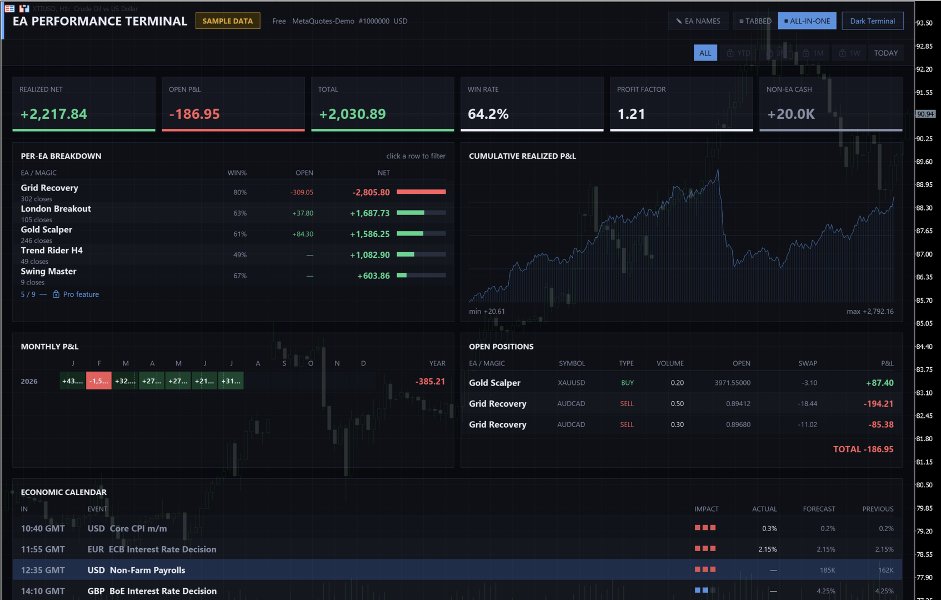The width and height of the screenshot is (941, 600).
Task: Click the lock icon next to Pro feature
Action: coord(56,295)
